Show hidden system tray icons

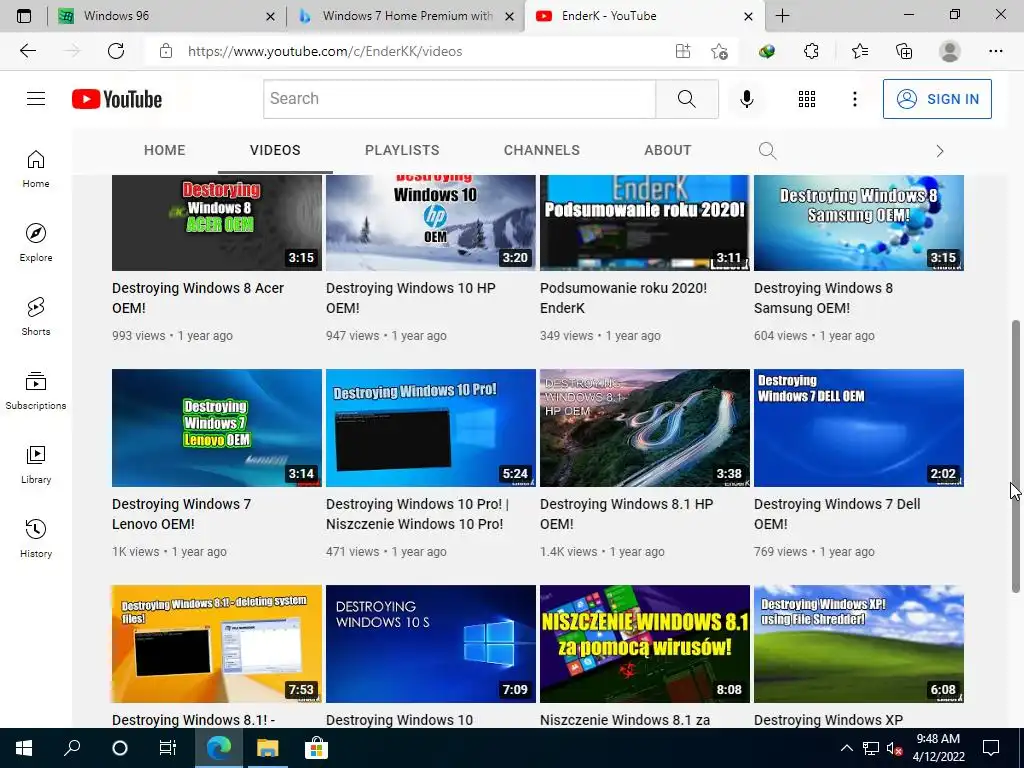[846, 748]
